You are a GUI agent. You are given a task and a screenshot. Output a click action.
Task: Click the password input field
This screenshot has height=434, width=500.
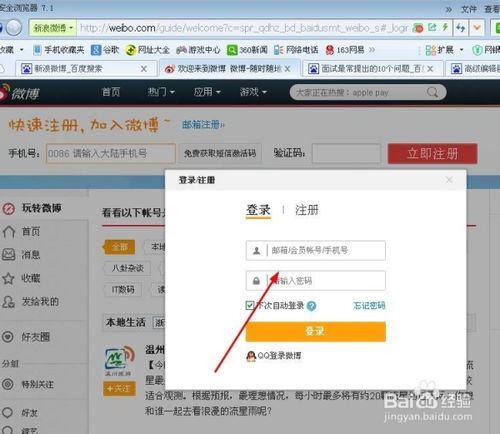pos(316,281)
